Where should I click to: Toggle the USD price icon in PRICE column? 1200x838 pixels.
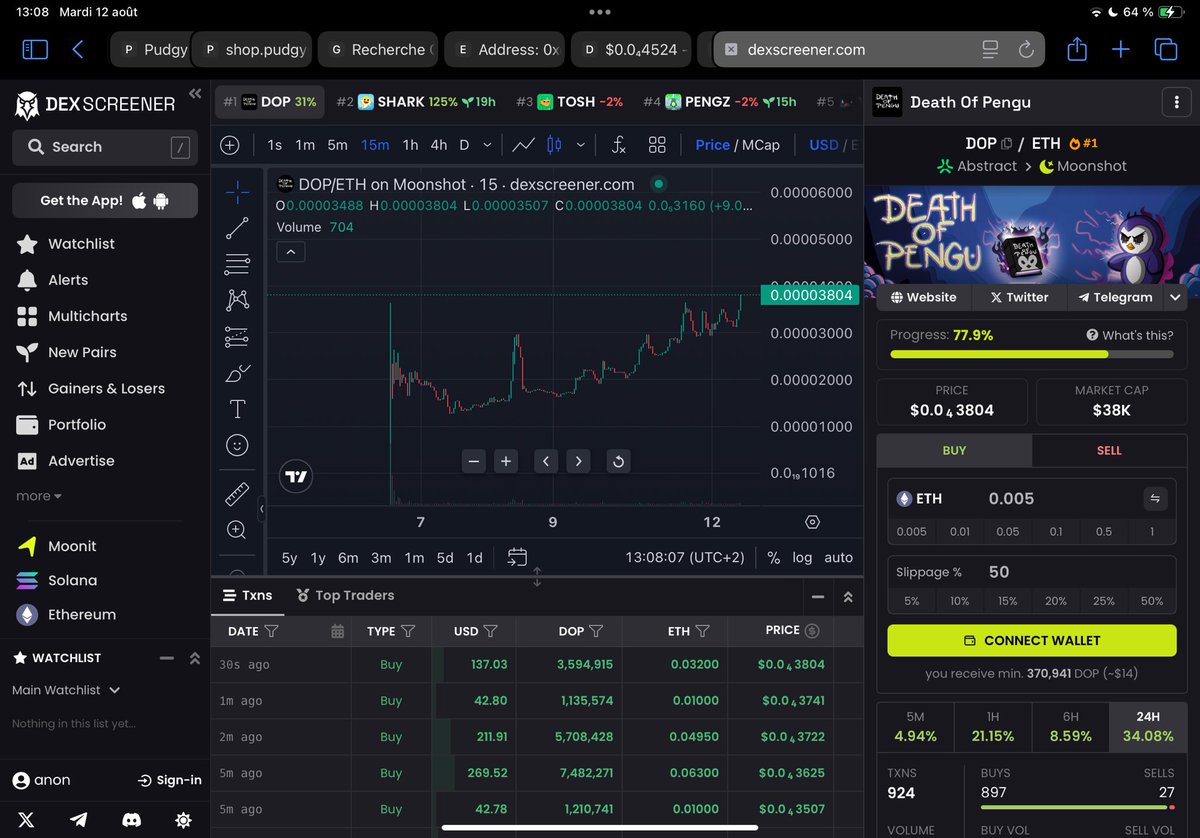pos(812,631)
